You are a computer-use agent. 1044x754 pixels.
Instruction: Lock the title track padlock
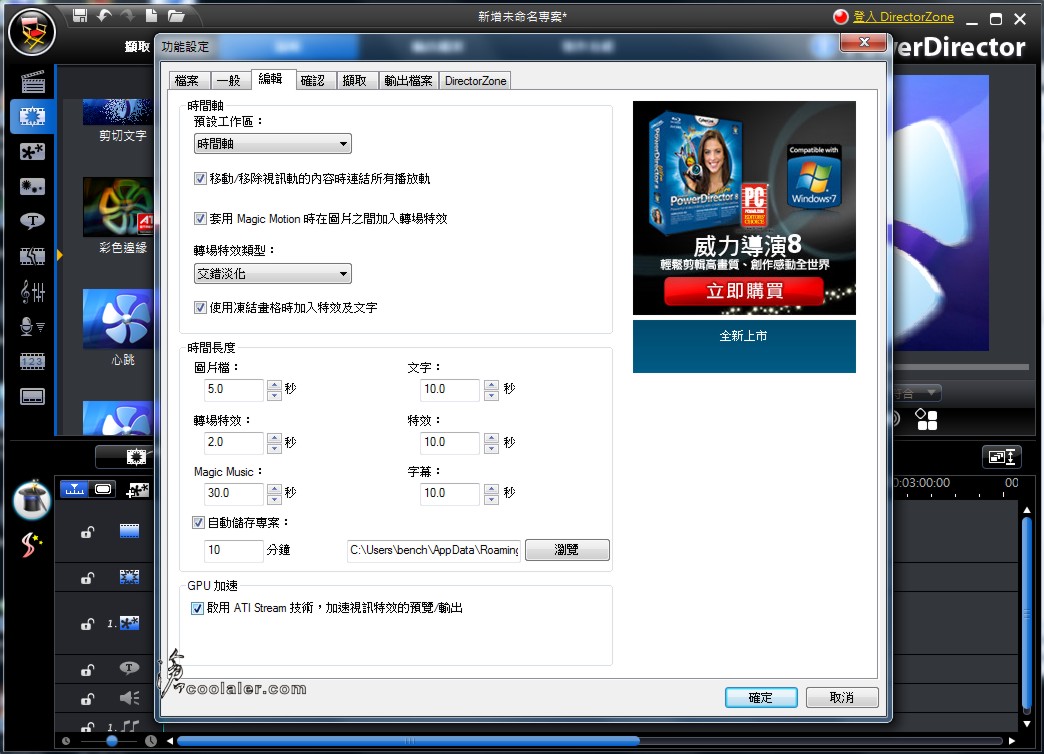click(x=87, y=670)
